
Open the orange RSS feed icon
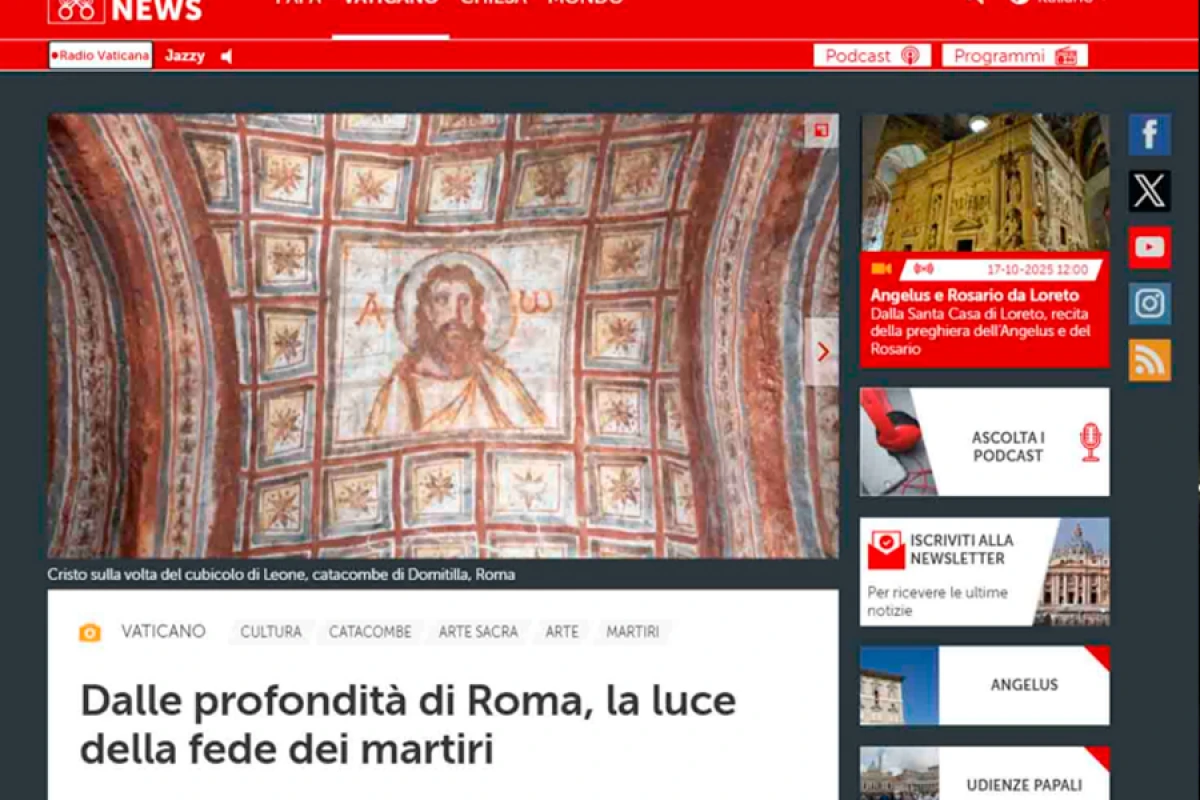1149,360
